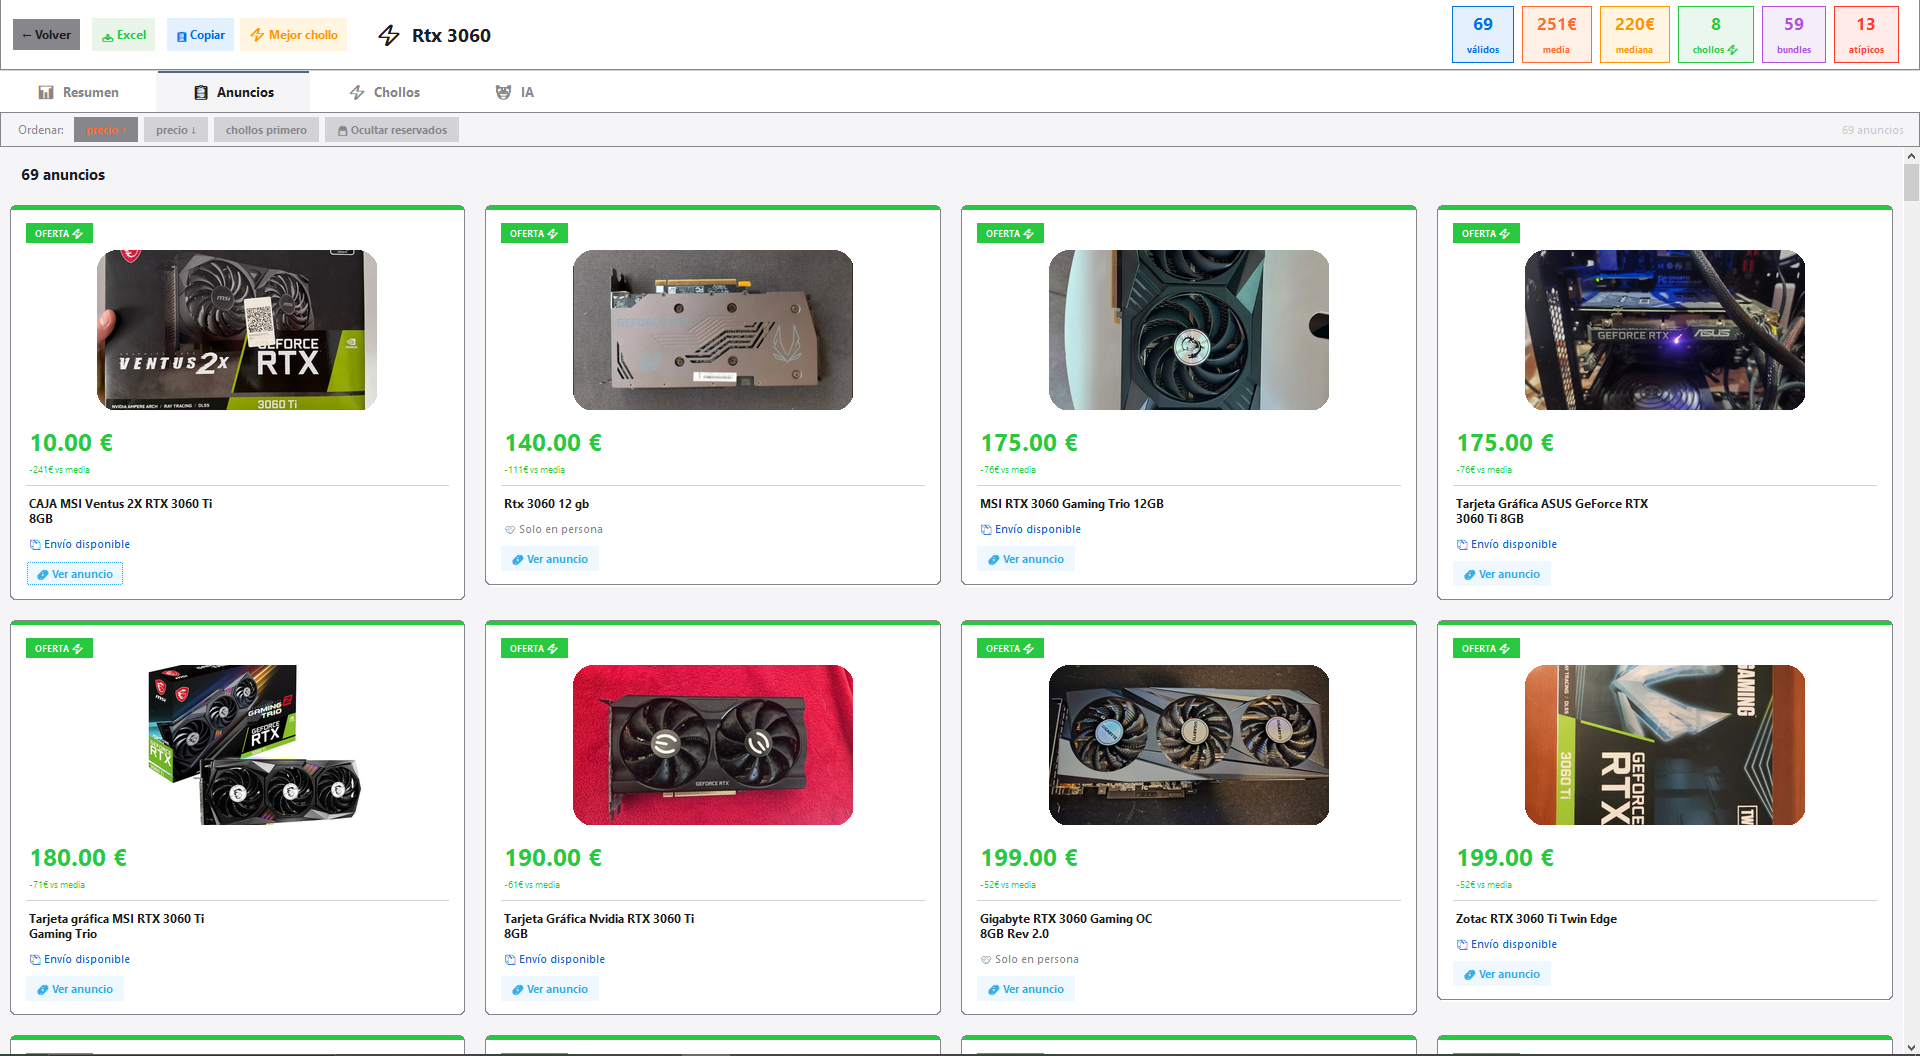Click OFERTA badge on the 190.00 € listing
The width and height of the screenshot is (1920, 1056).
coord(534,649)
